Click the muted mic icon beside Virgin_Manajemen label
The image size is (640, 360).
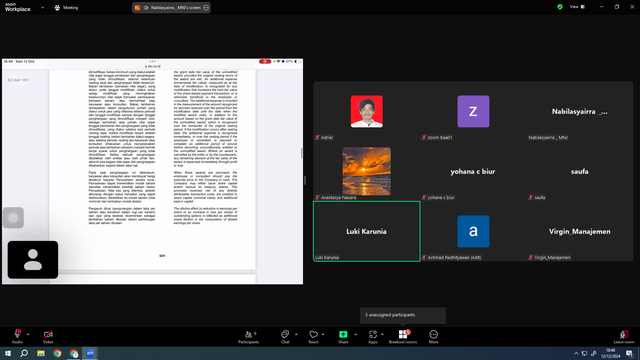[x=530, y=258]
